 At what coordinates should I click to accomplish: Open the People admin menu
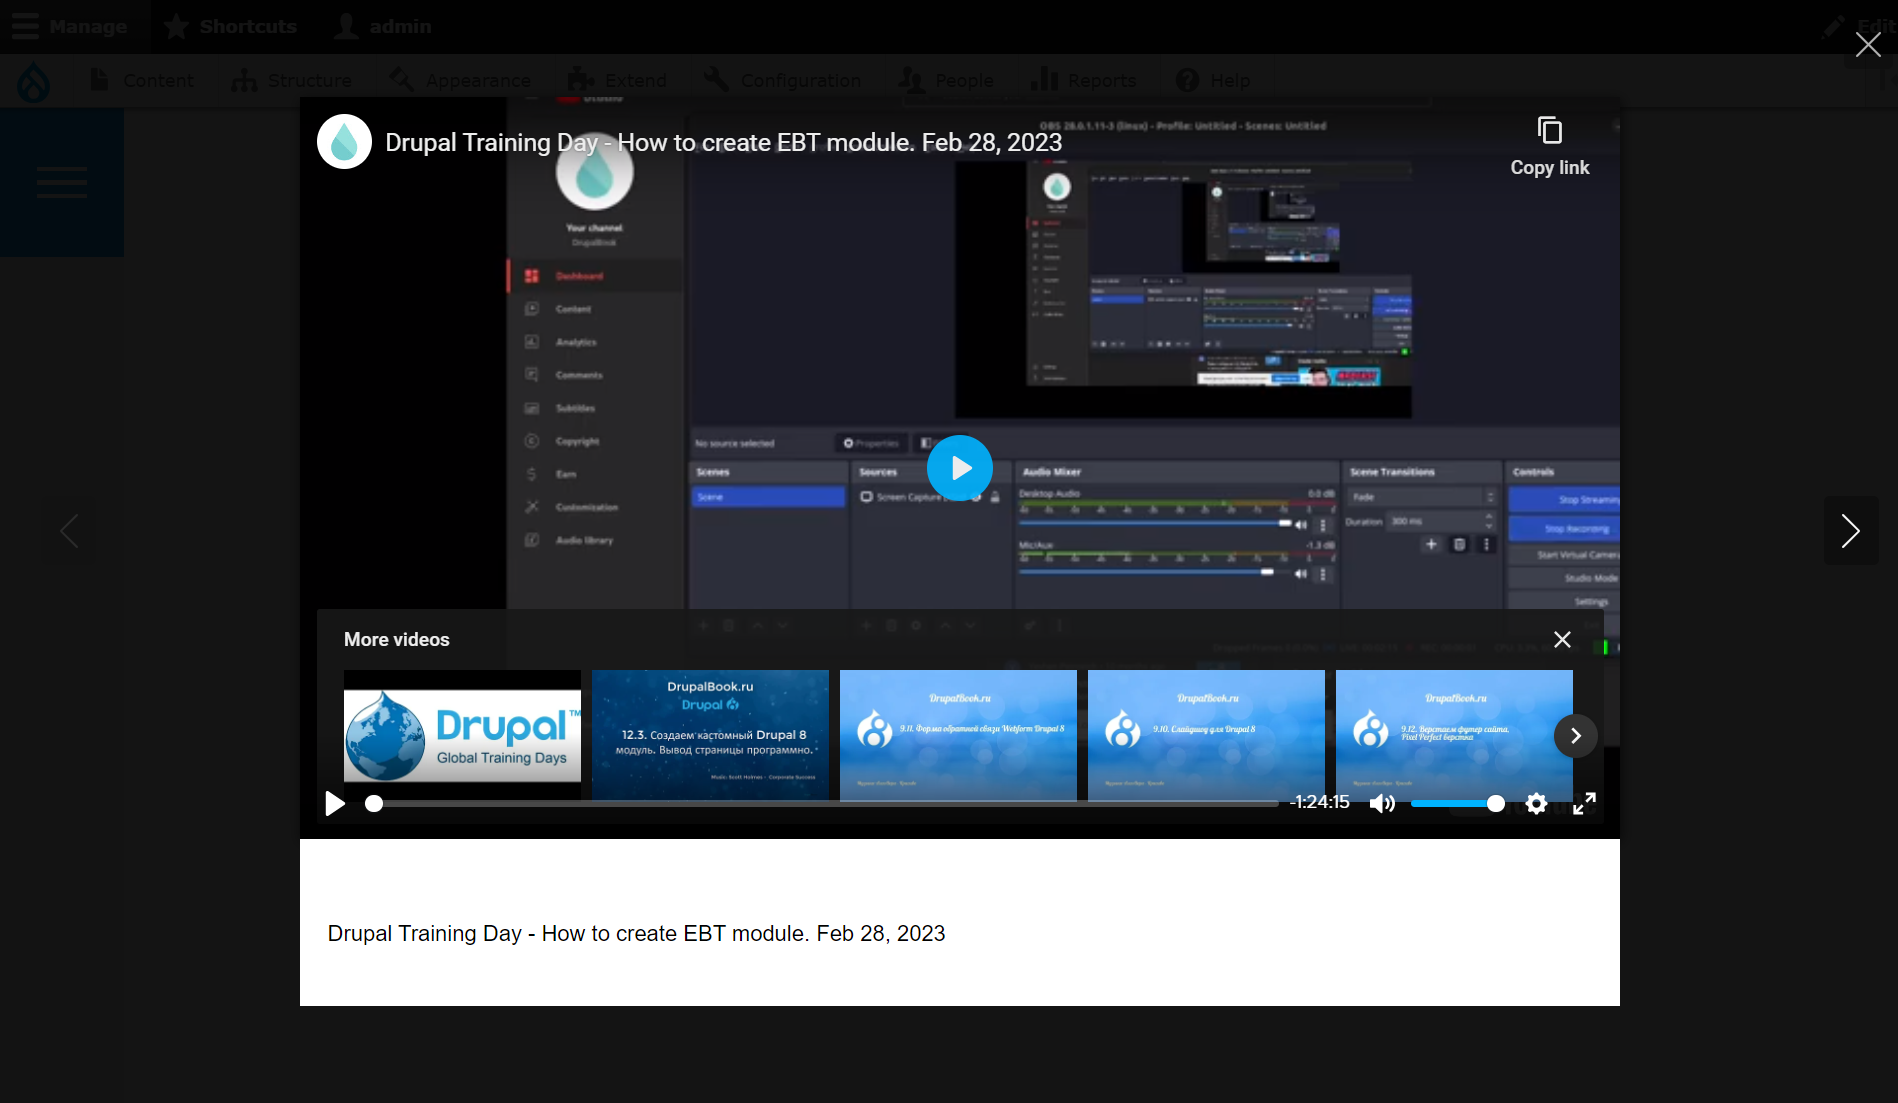click(947, 80)
